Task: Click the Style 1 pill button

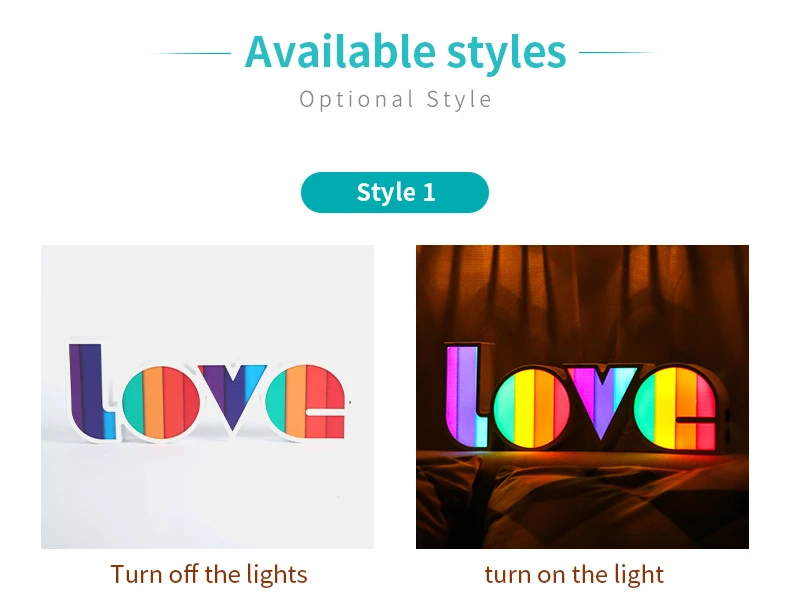Action: tap(394, 192)
